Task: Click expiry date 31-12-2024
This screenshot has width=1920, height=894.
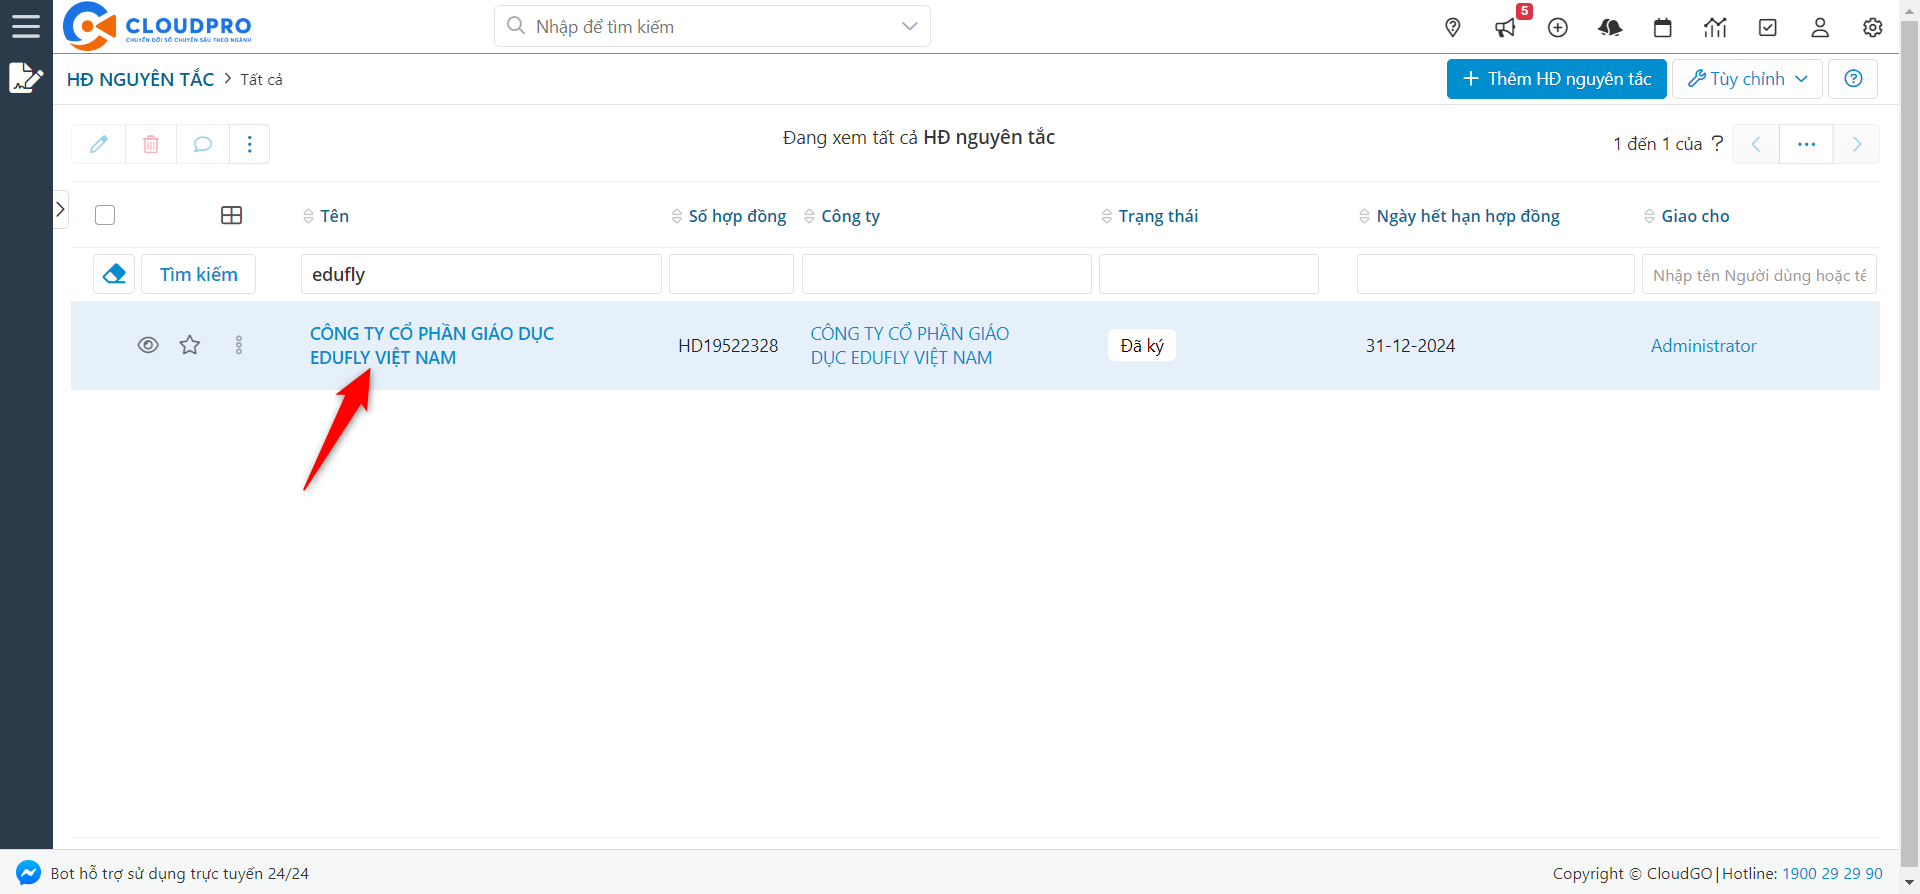Action: tap(1410, 345)
